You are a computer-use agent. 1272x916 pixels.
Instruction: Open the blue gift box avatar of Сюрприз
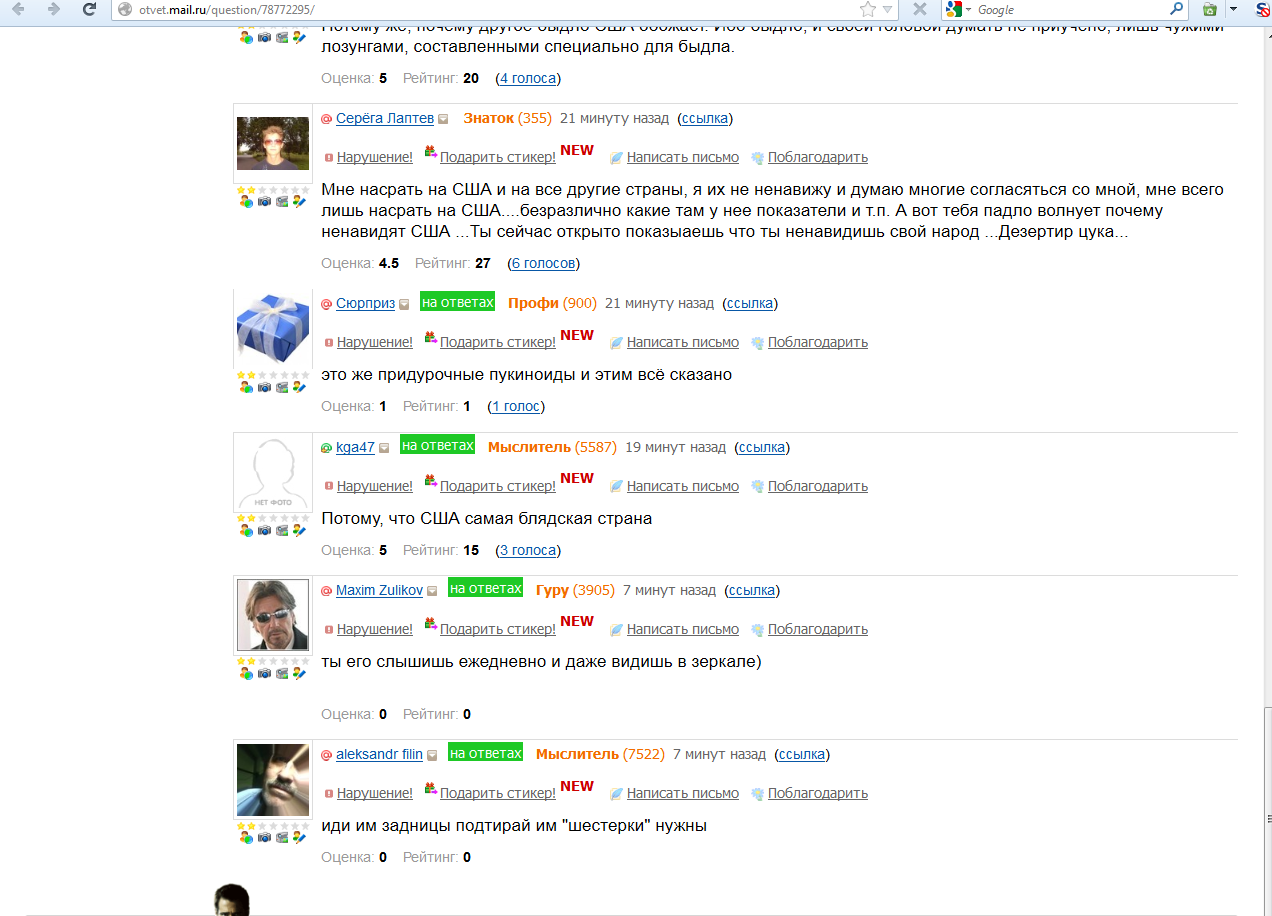pos(273,329)
